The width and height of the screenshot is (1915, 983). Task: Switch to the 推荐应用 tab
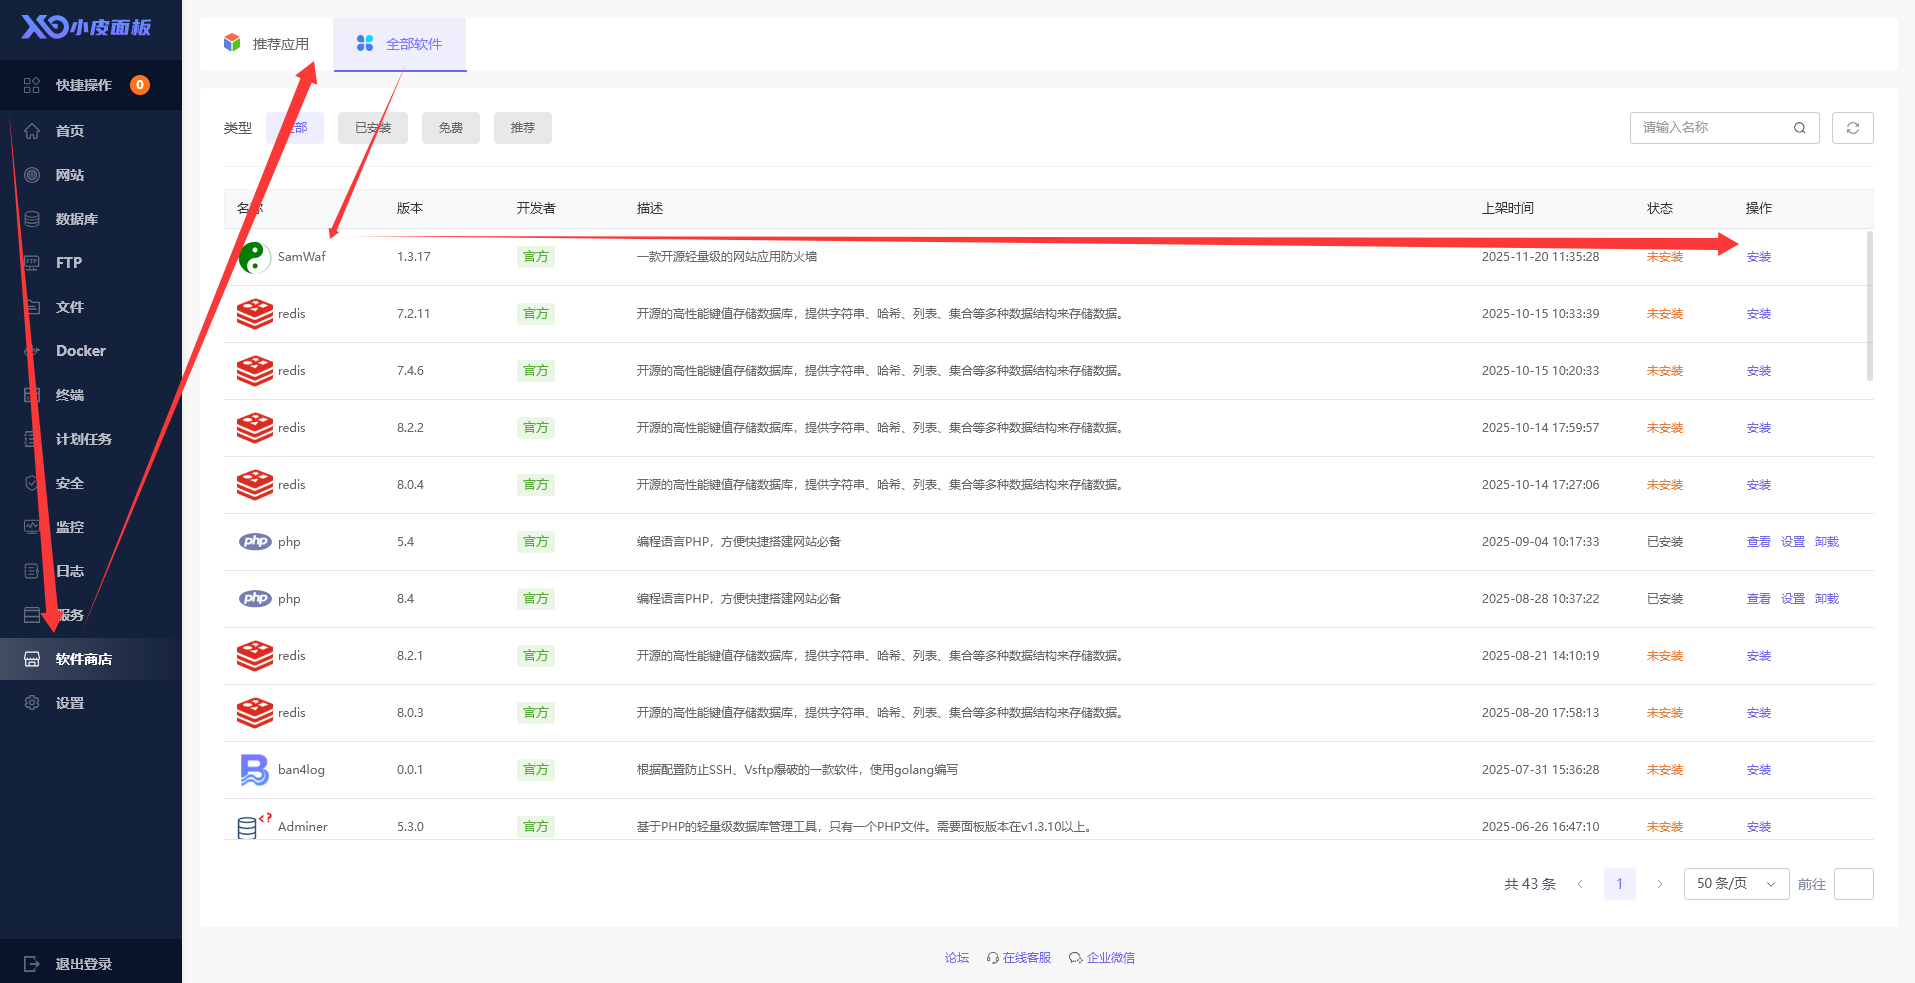tap(267, 44)
